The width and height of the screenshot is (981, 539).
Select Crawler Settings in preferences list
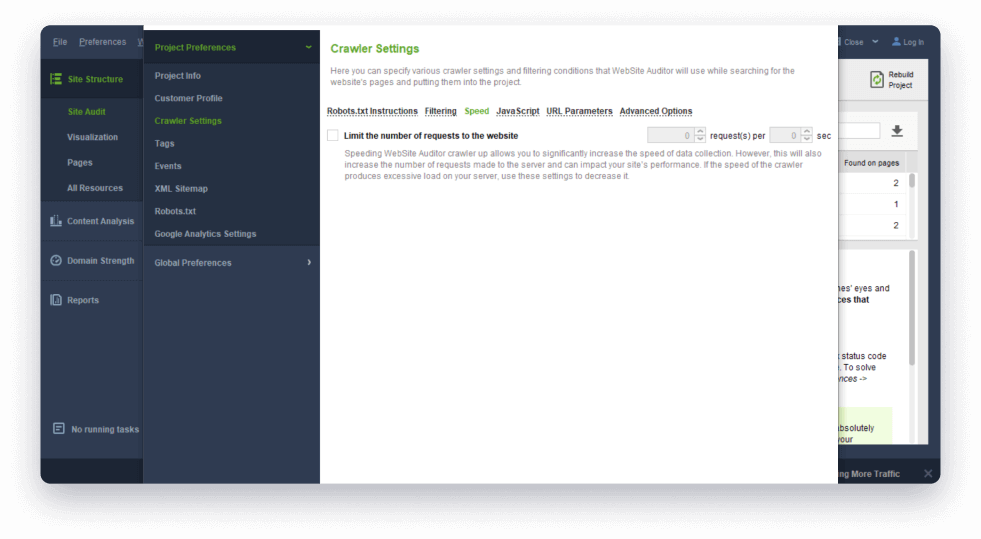[x=188, y=121]
